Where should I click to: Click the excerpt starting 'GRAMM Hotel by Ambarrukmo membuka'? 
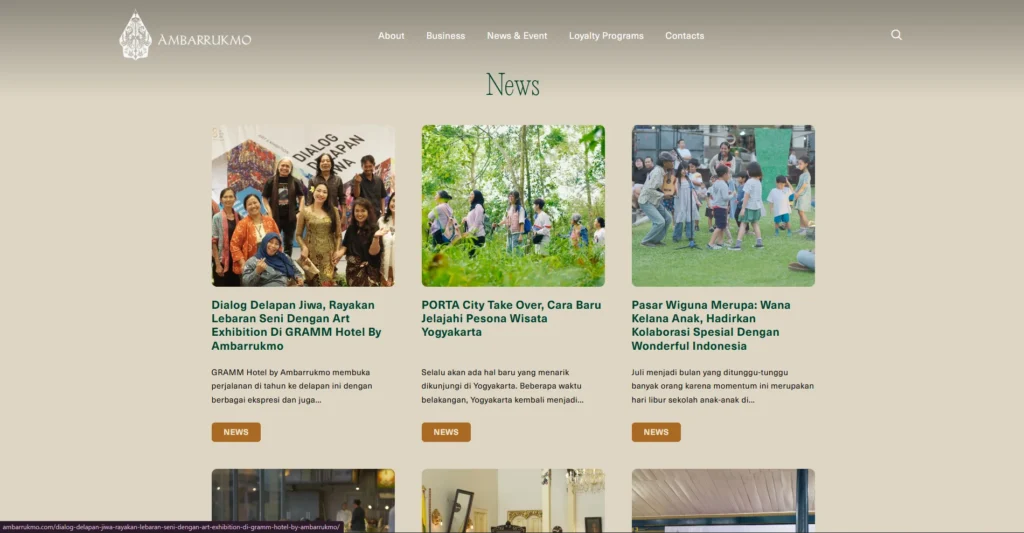click(292, 386)
